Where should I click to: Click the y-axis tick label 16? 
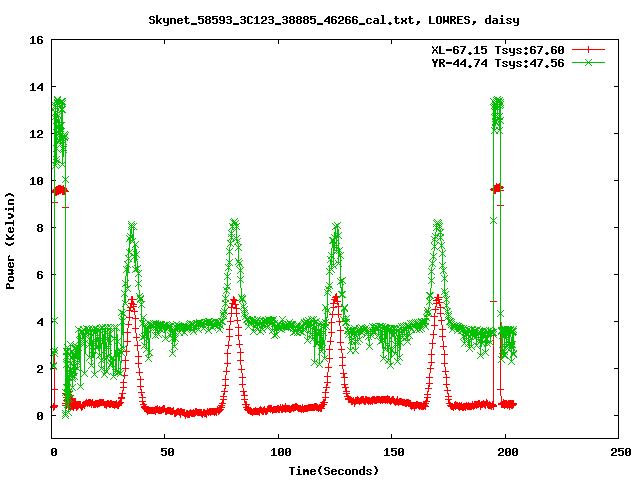click(x=36, y=40)
